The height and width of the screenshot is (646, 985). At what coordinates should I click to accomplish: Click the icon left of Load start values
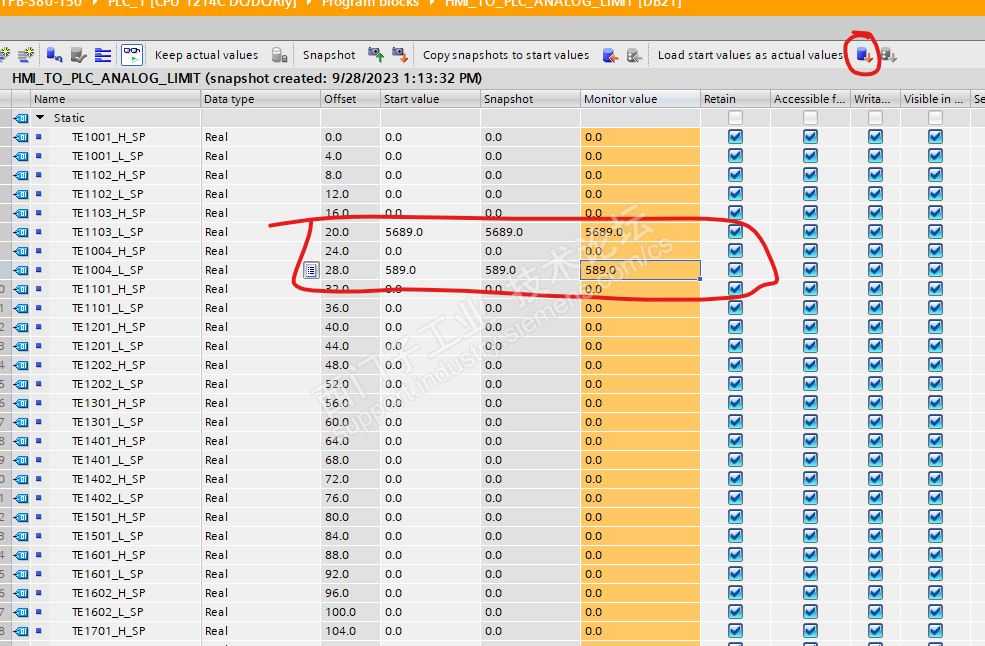633,55
